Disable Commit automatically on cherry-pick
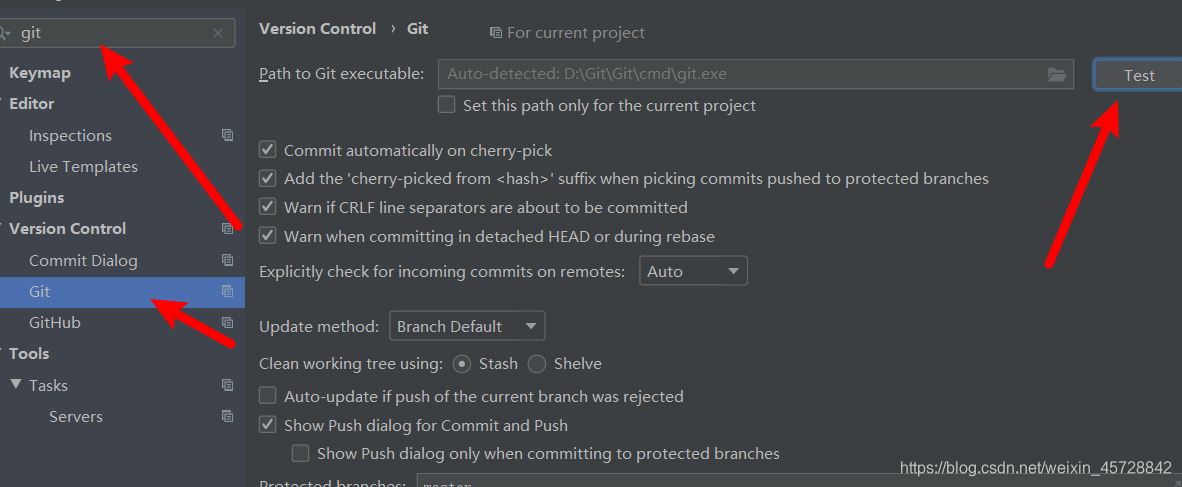Screen dimensions: 1182x487 pyautogui.click(x=267, y=150)
